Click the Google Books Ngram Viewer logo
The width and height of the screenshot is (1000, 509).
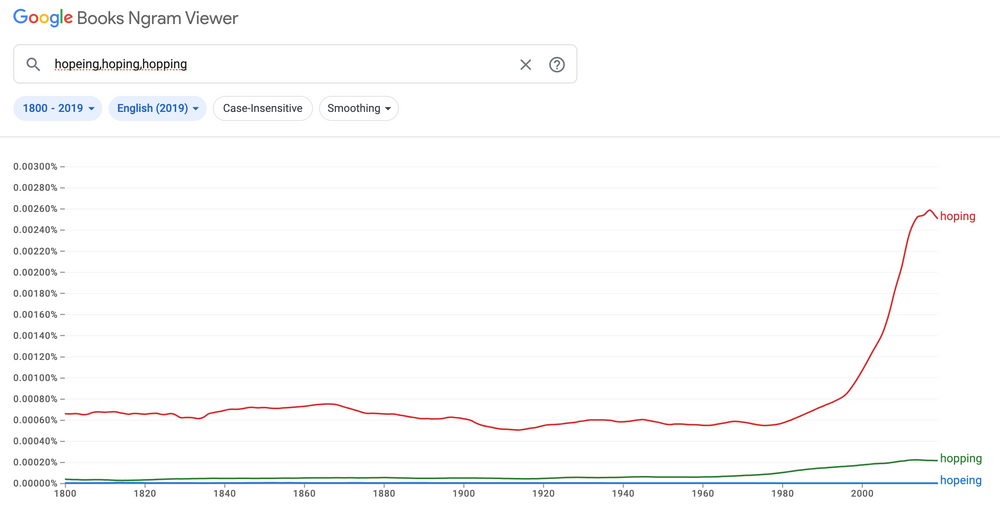point(126,18)
